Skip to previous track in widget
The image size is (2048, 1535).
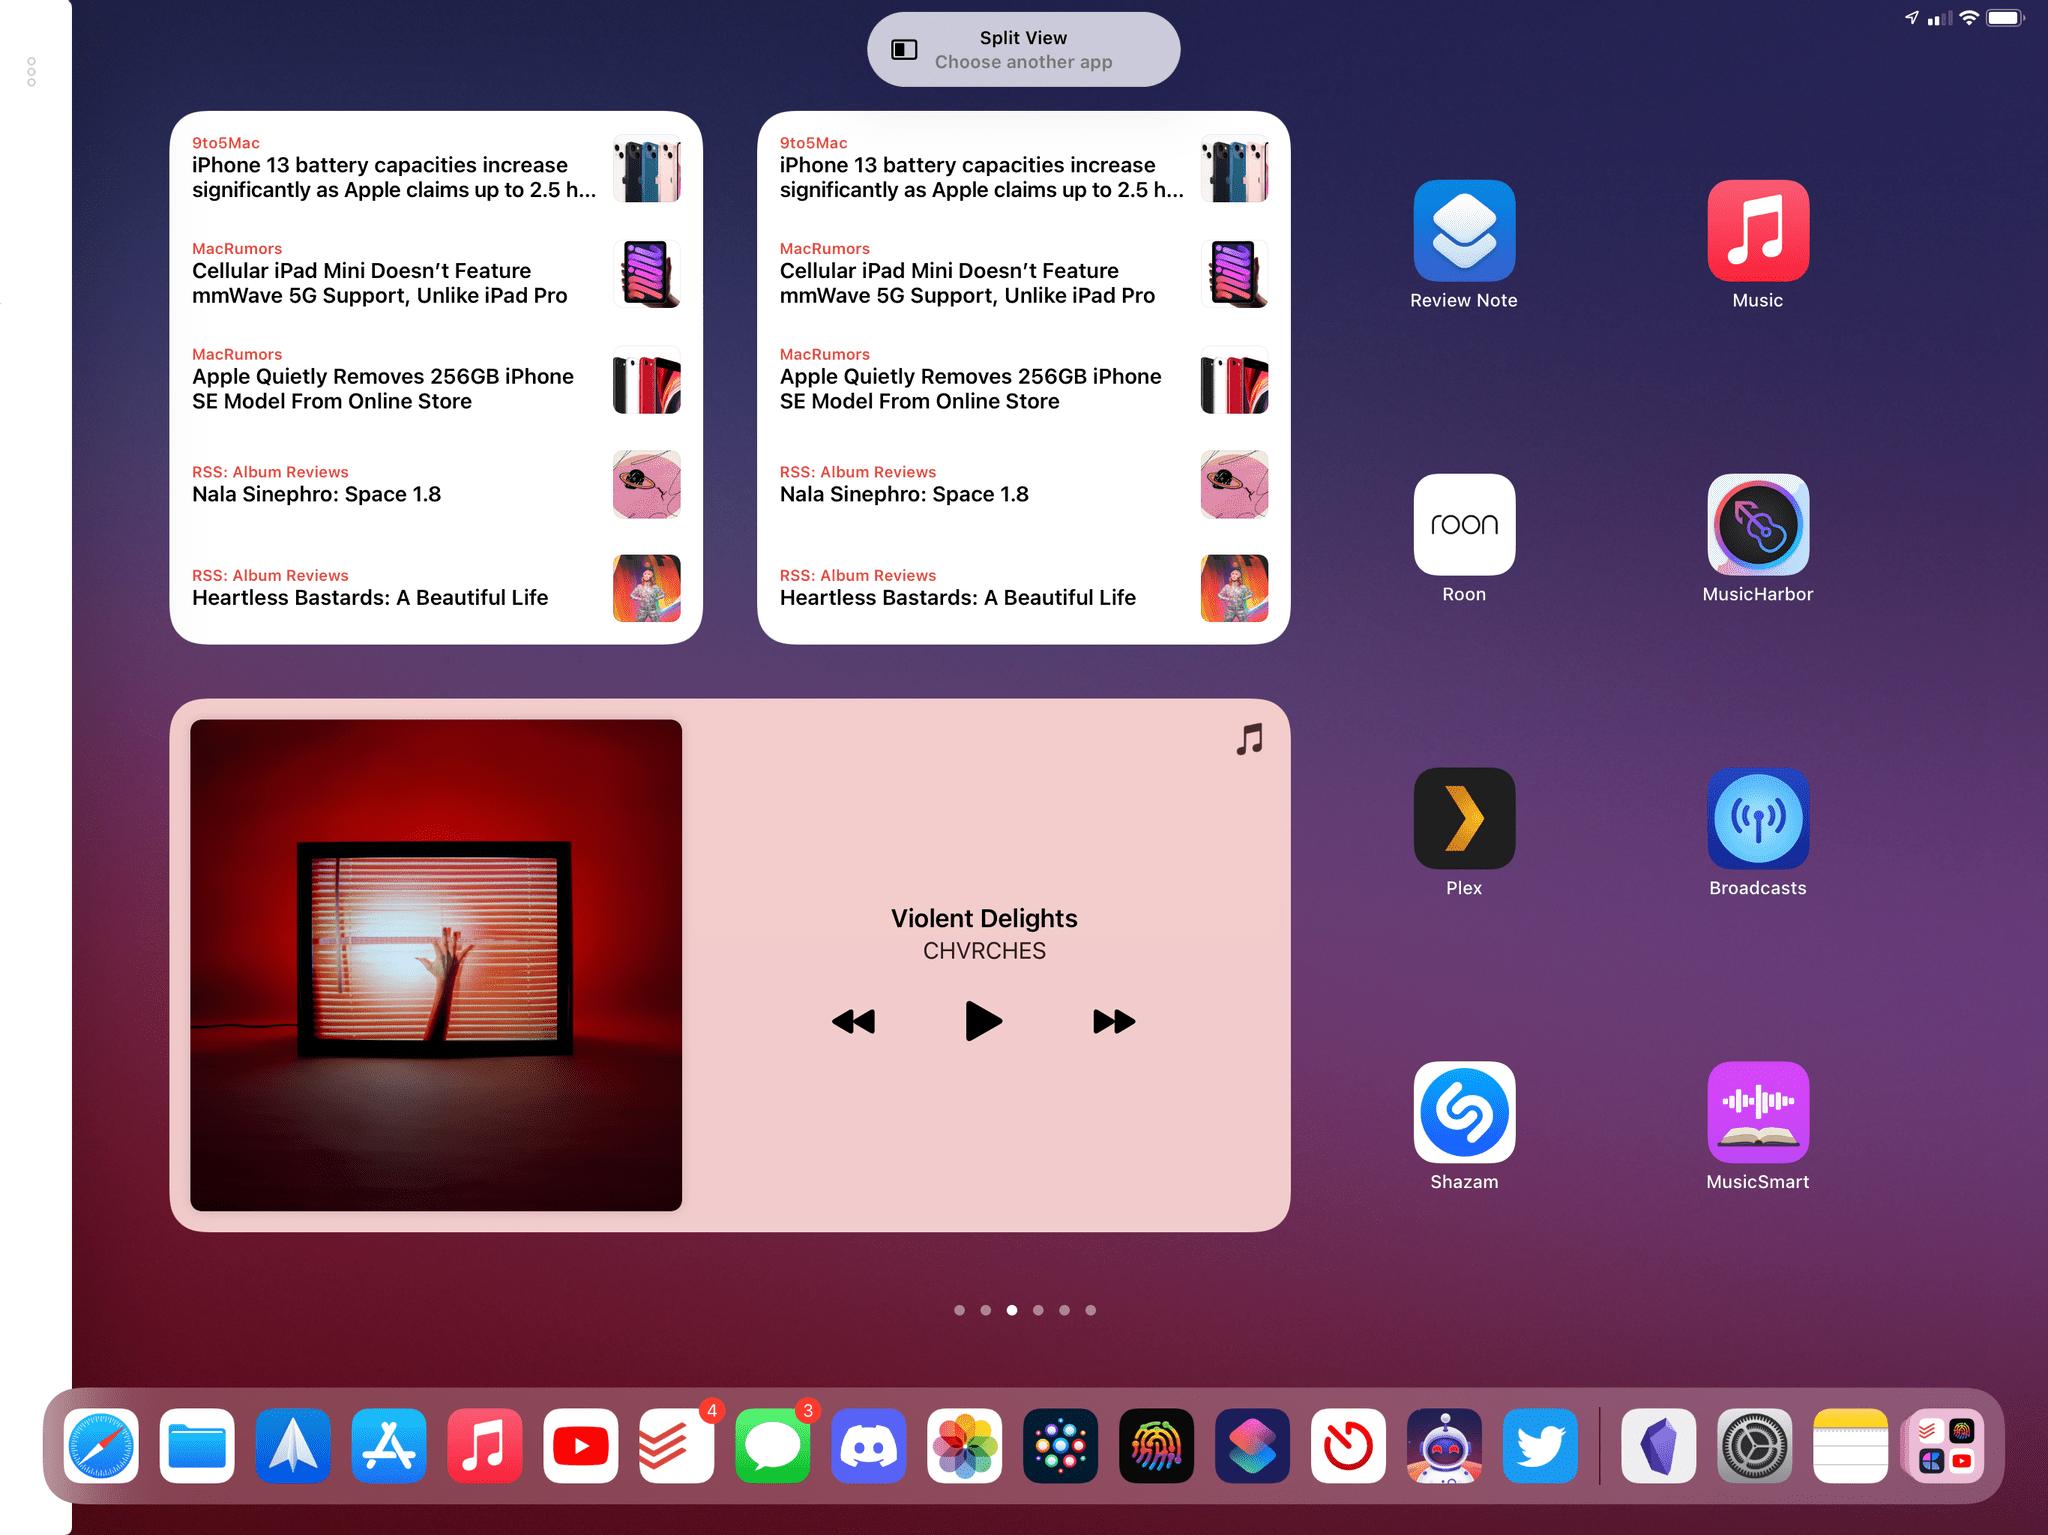(x=853, y=1021)
